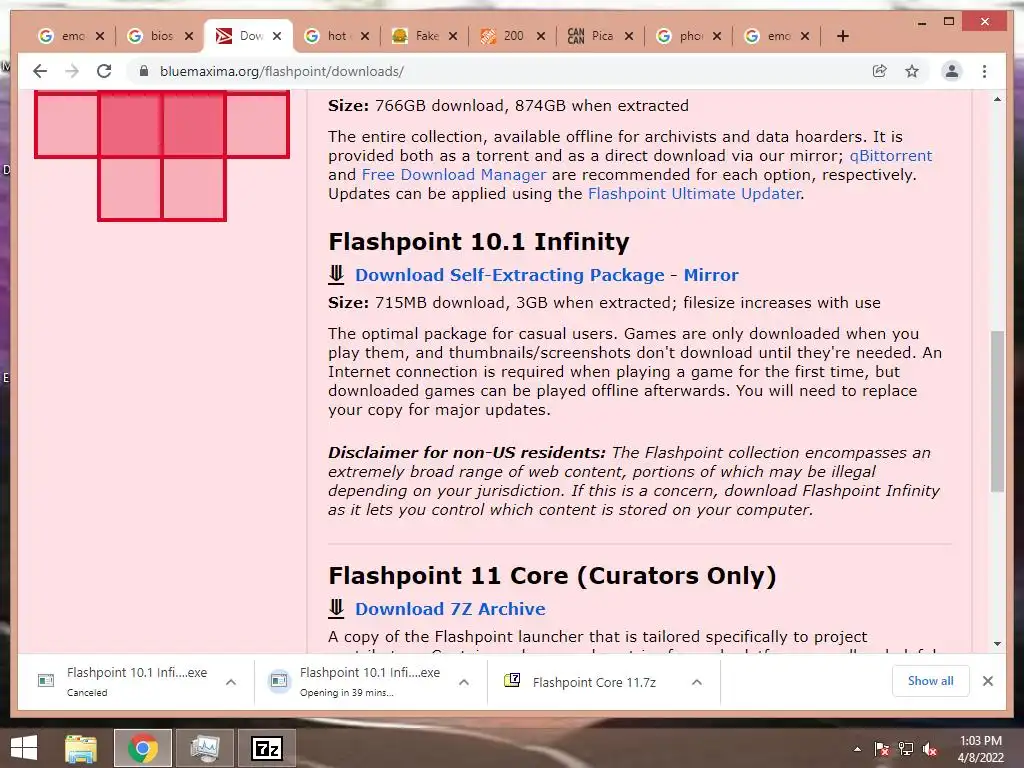The width and height of the screenshot is (1024, 768).
Task: Open the Chrome three-dot menu
Action: pos(984,71)
